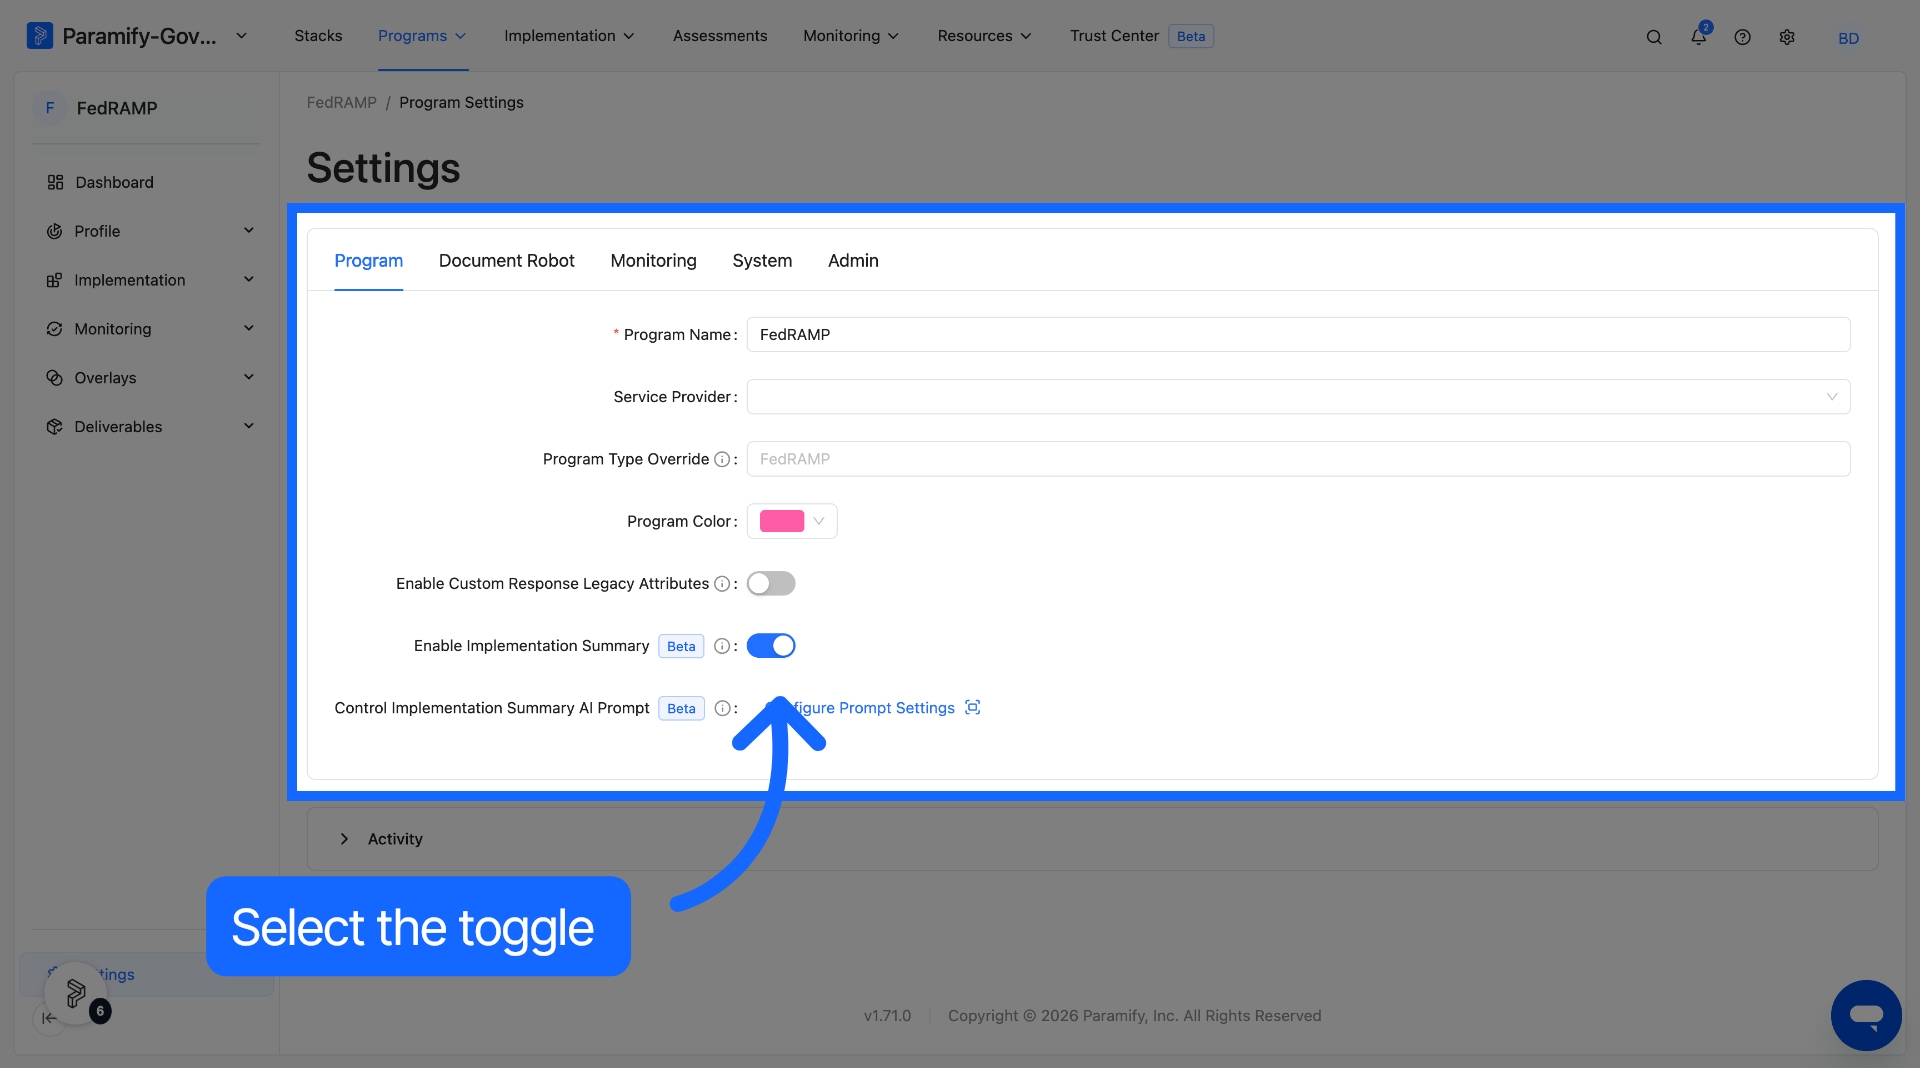
Task: Switch to the System tab
Action: tap(762, 261)
